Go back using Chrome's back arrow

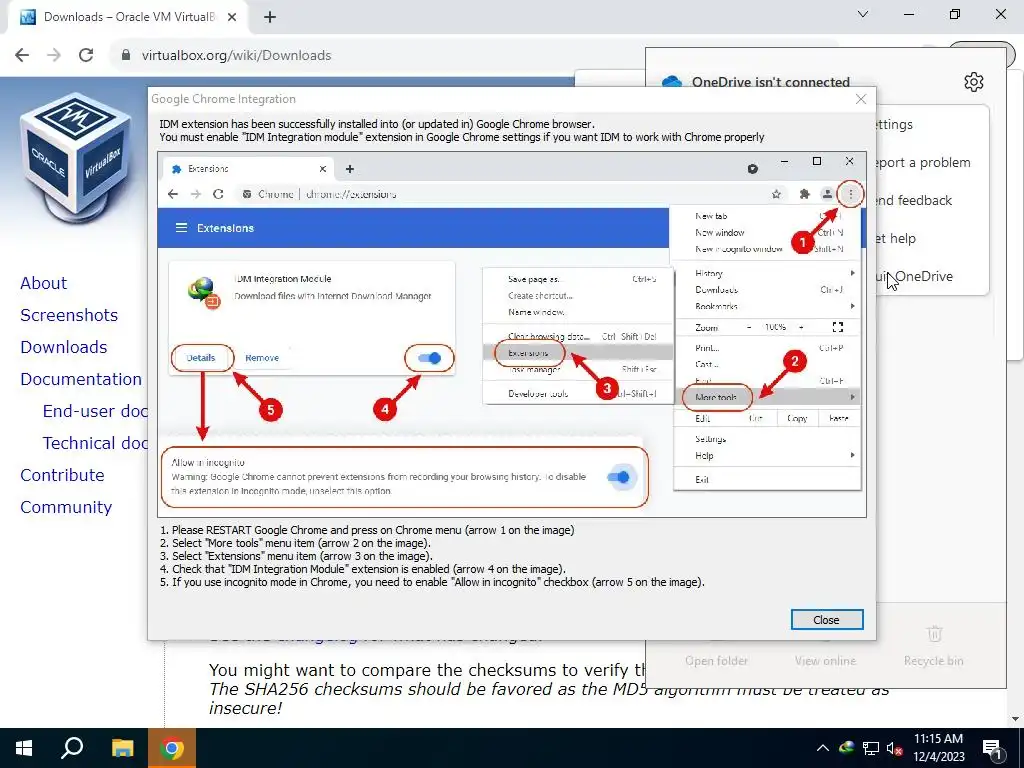coord(22,55)
